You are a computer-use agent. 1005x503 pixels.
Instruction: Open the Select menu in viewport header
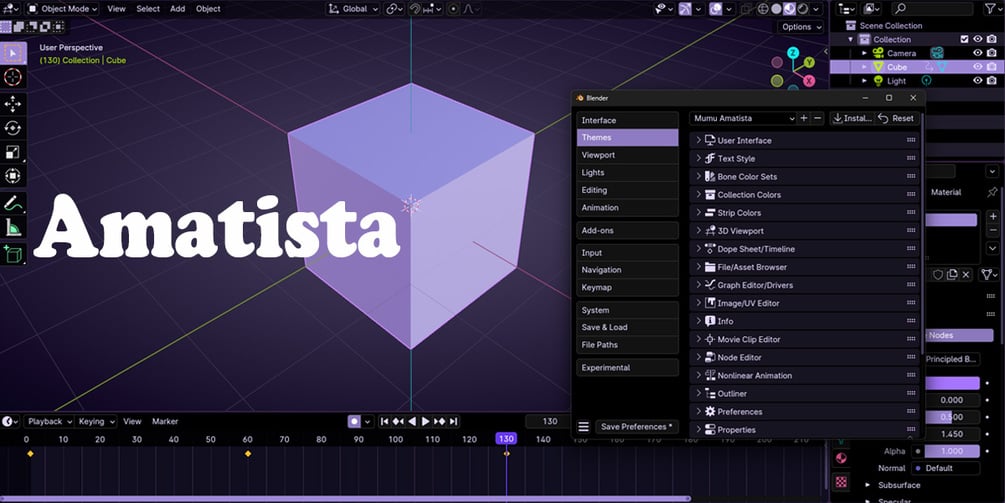(x=148, y=9)
